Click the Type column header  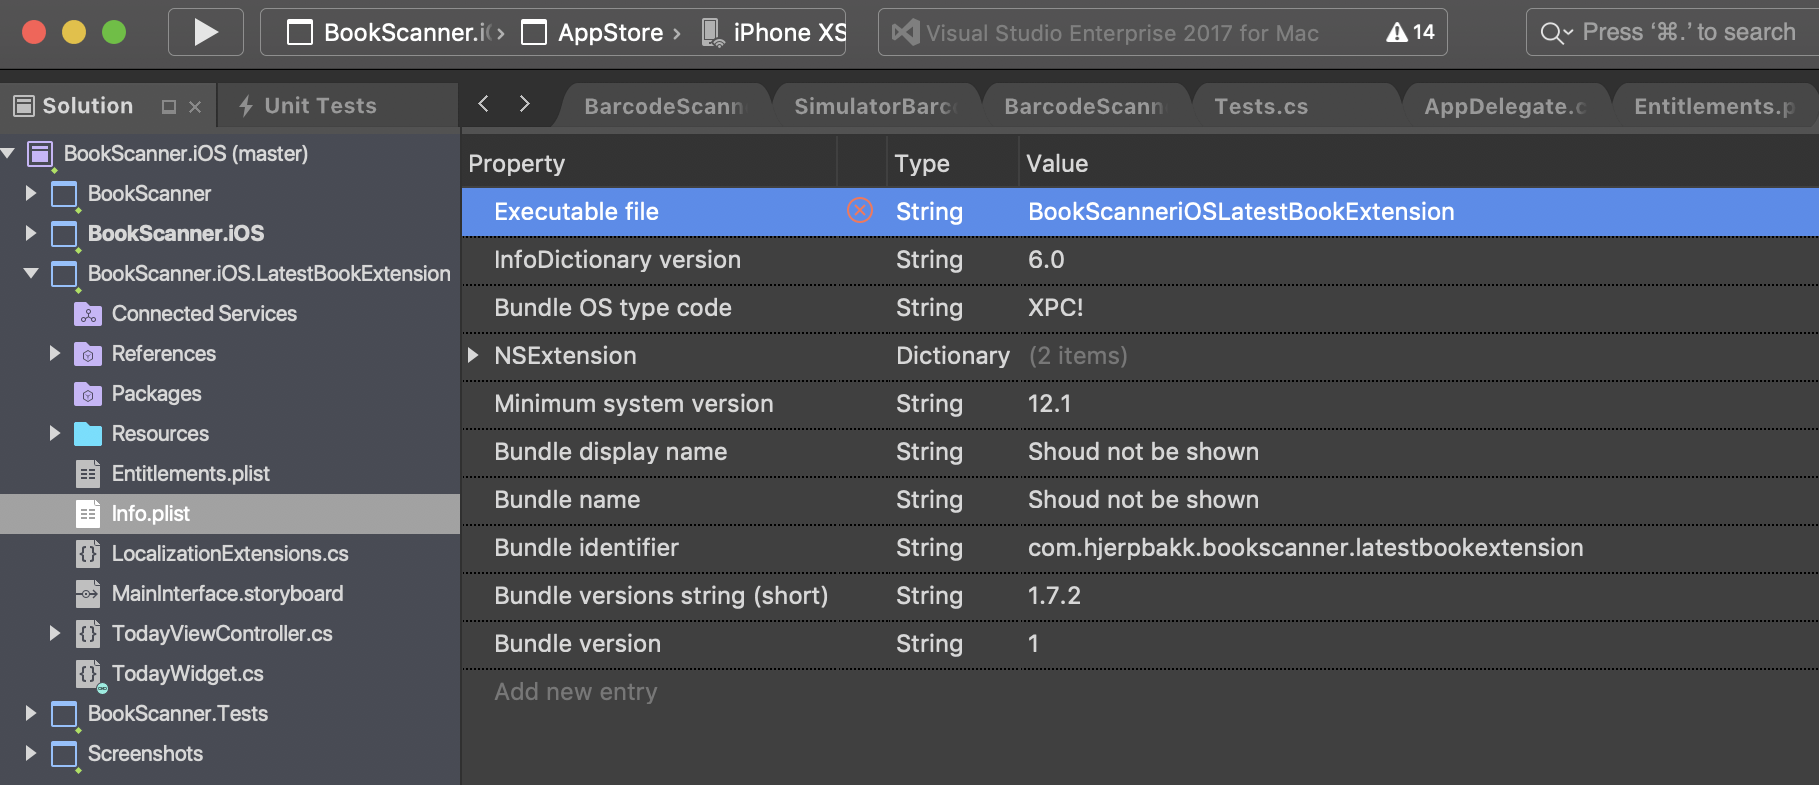[952, 163]
